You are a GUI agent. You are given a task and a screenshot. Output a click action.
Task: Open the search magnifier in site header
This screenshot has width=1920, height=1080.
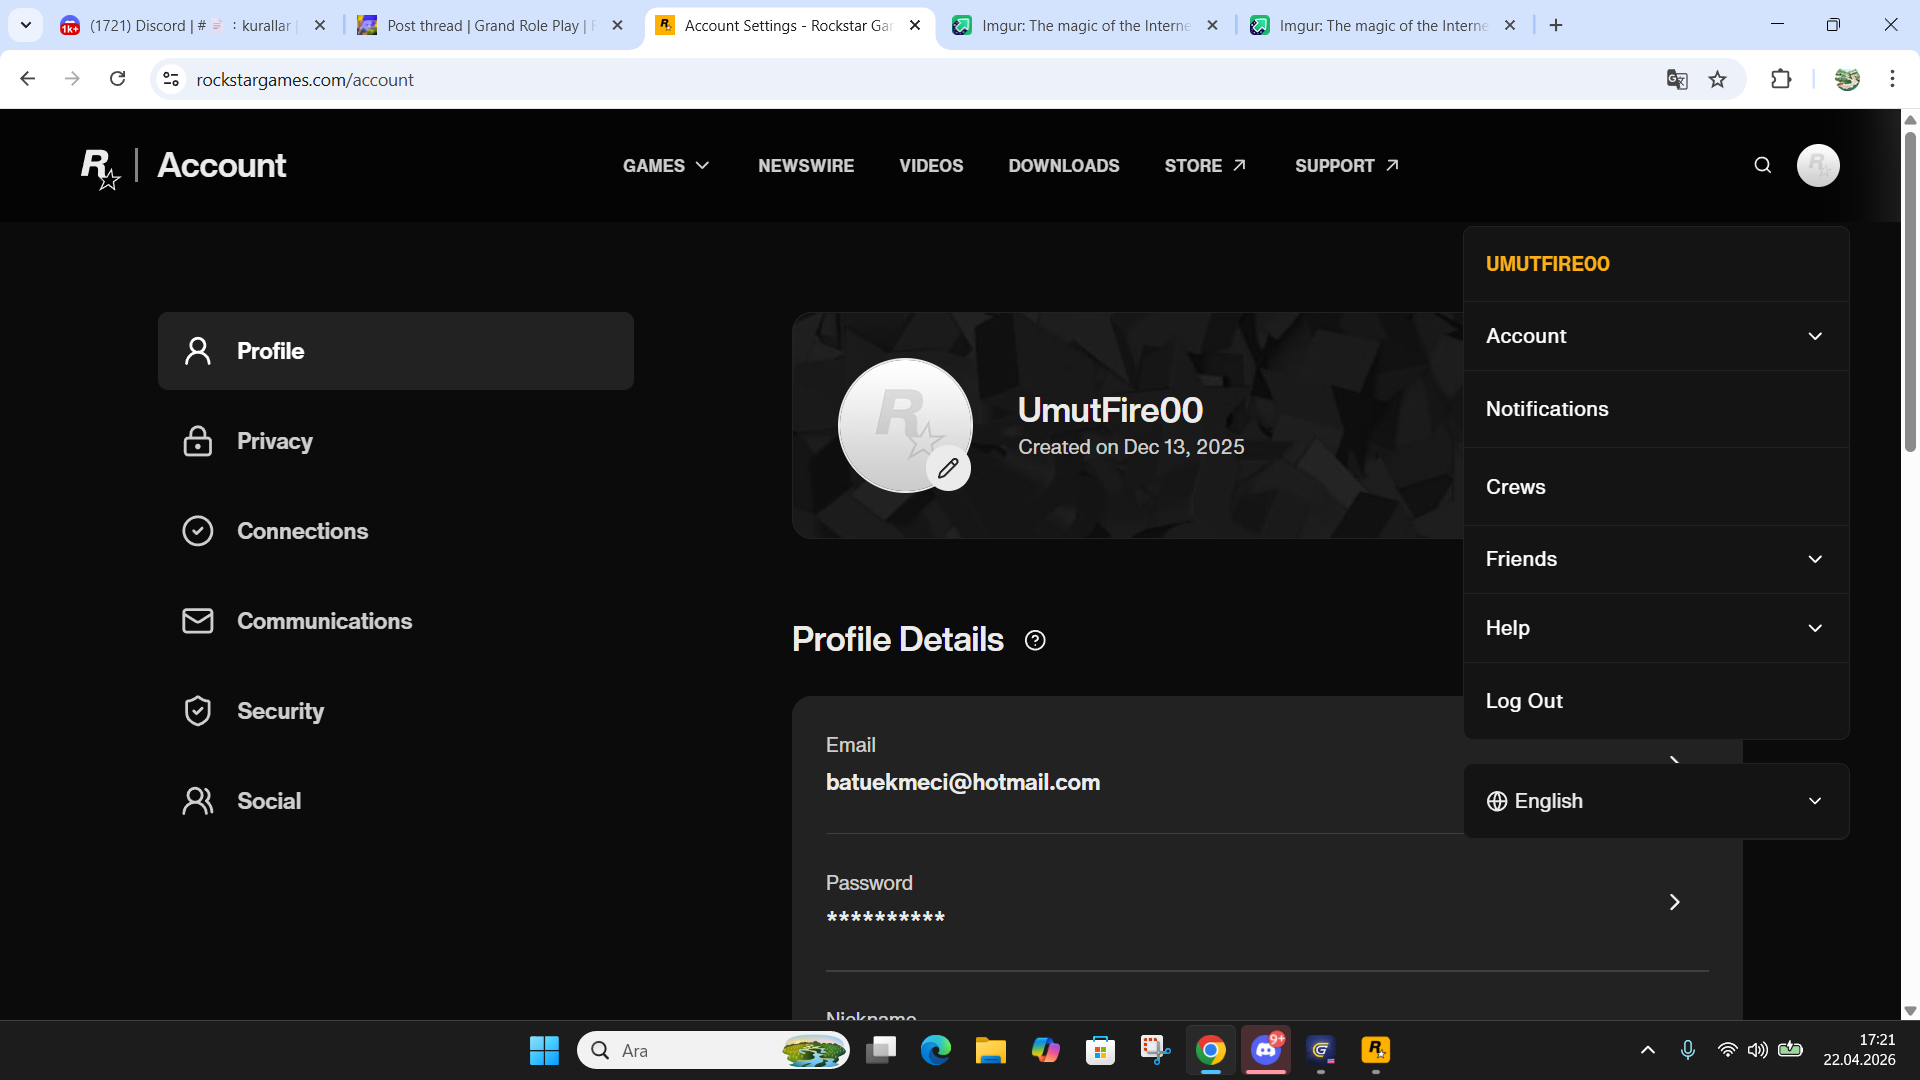coord(1762,165)
